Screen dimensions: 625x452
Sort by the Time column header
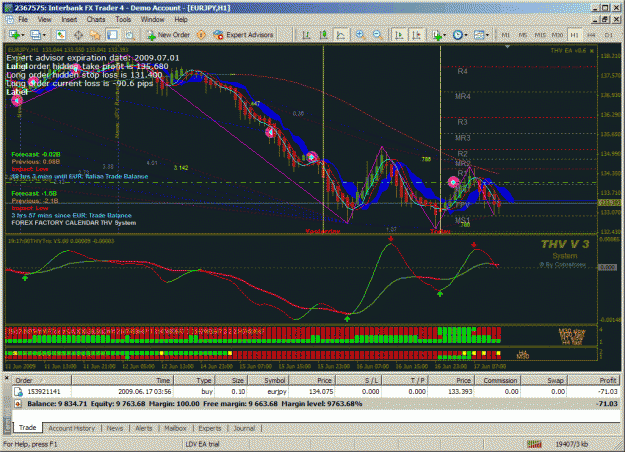click(x=123, y=380)
